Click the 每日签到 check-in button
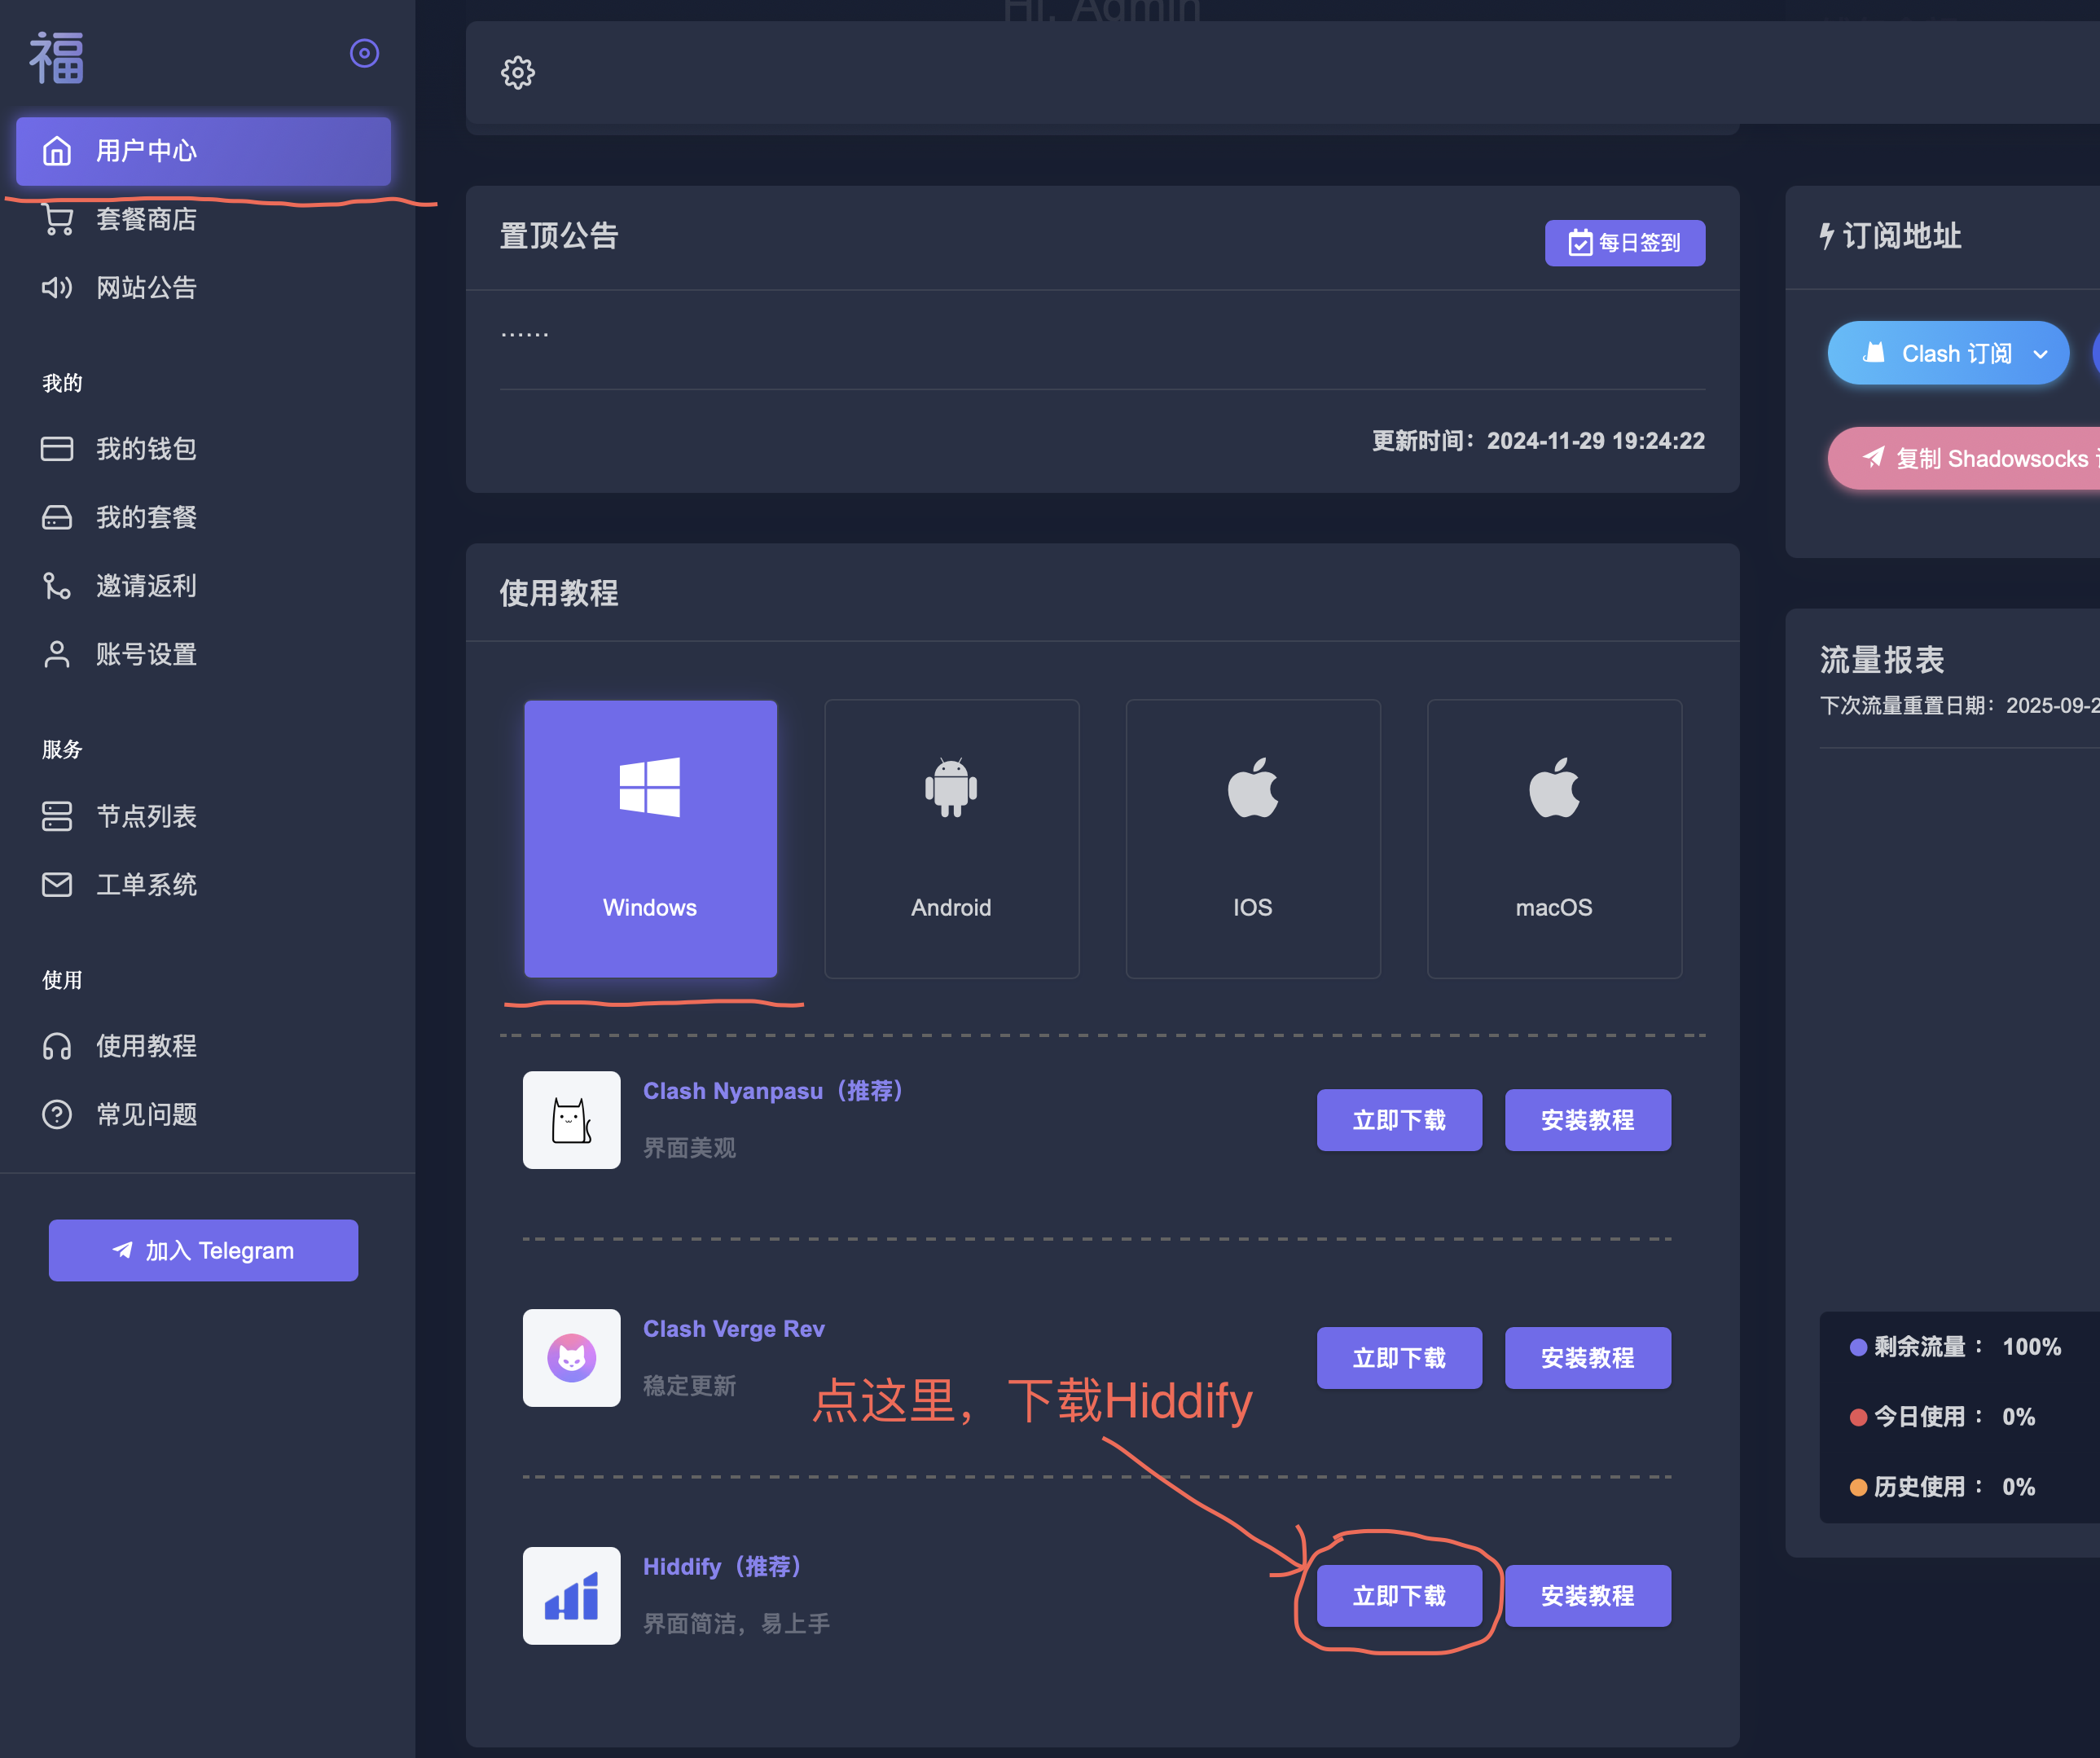The height and width of the screenshot is (1758, 2100). (1624, 243)
